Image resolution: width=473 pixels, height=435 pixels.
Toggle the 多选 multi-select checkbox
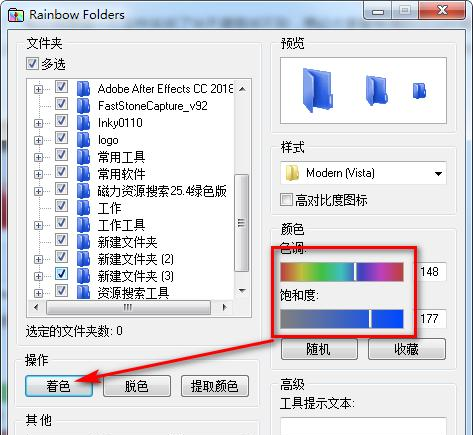point(32,63)
